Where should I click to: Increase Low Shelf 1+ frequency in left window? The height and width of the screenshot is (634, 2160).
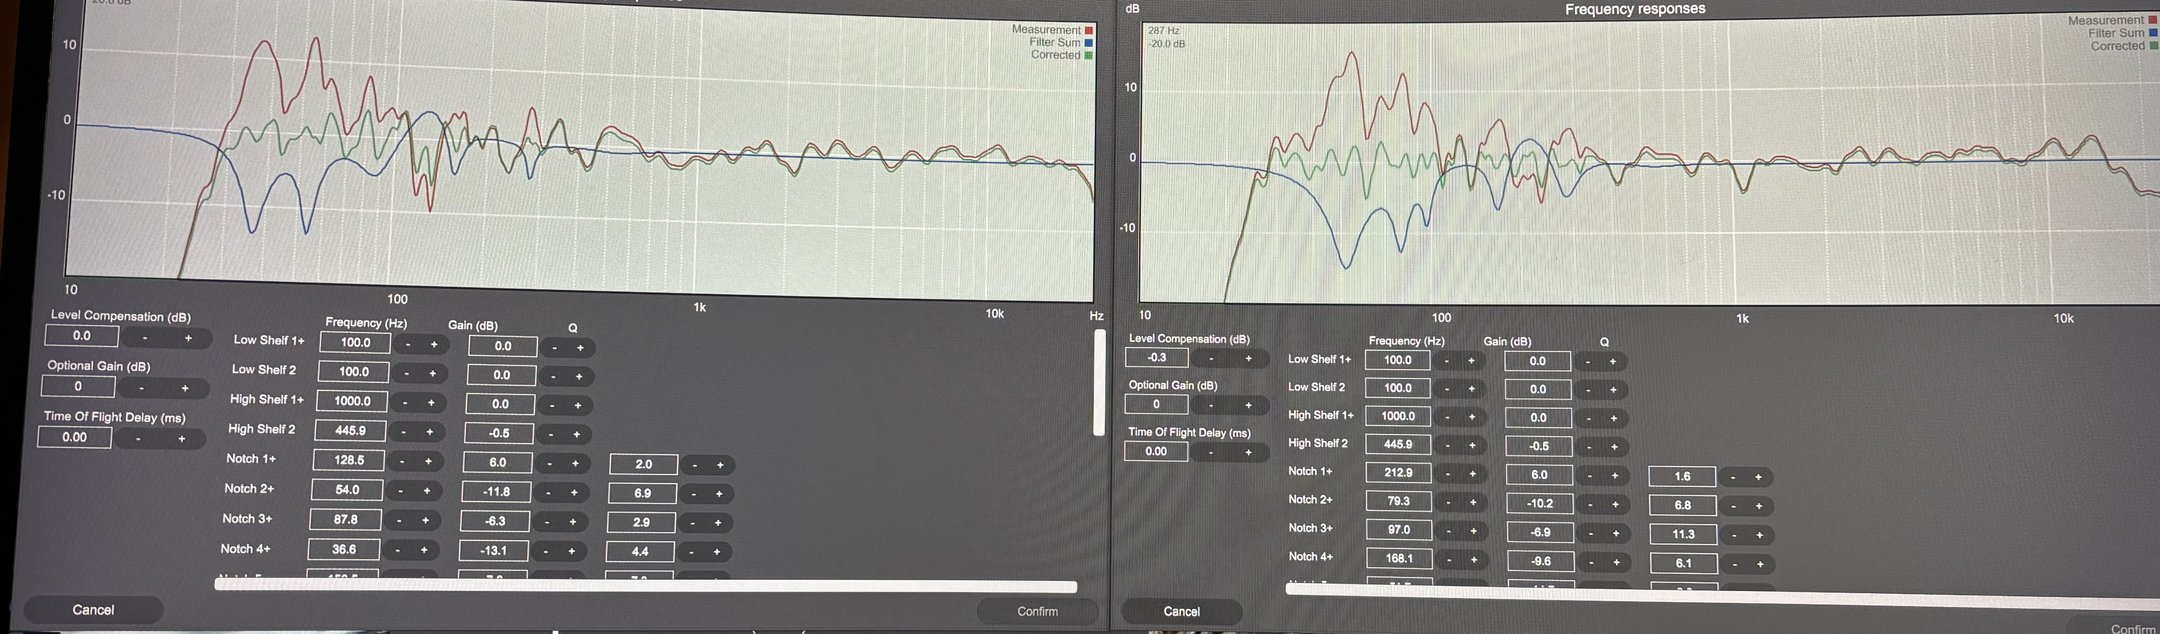[x=434, y=344]
